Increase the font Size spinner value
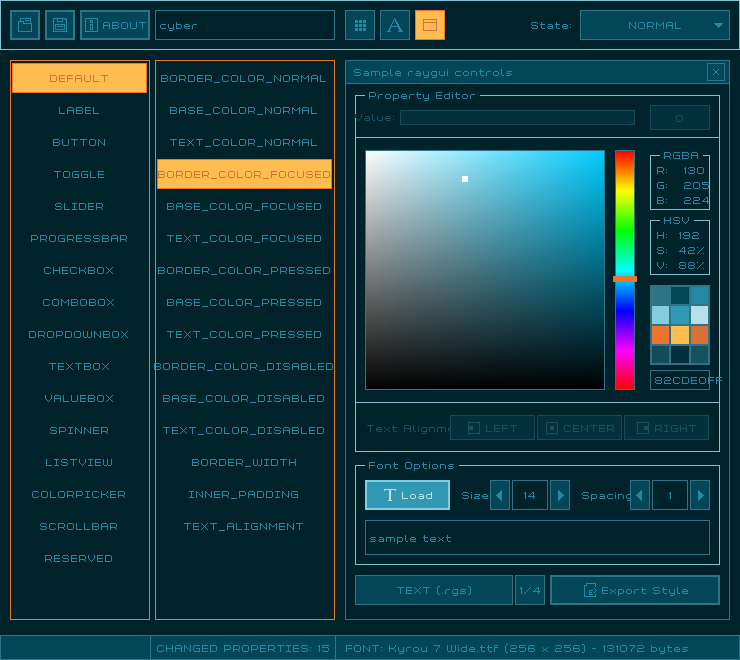Screen dimensions: 740x660 tap(560, 495)
